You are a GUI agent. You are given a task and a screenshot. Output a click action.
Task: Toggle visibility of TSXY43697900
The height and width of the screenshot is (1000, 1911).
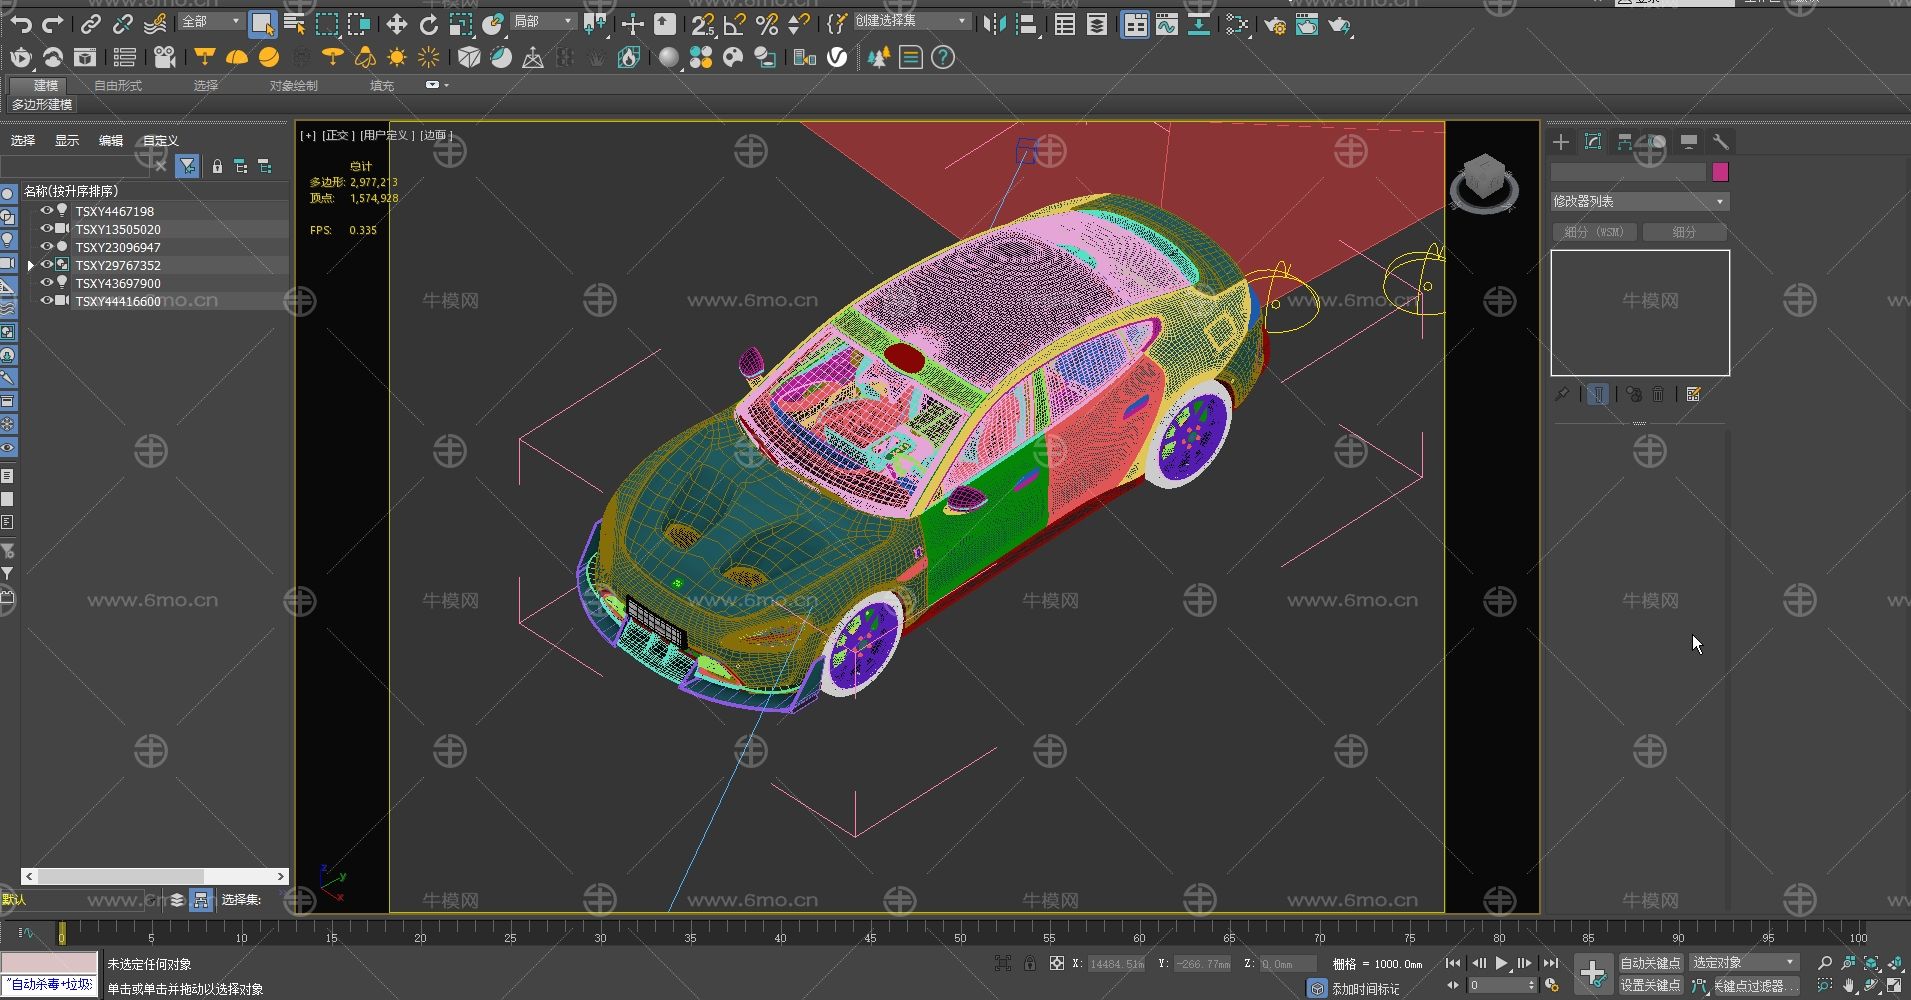pos(46,283)
